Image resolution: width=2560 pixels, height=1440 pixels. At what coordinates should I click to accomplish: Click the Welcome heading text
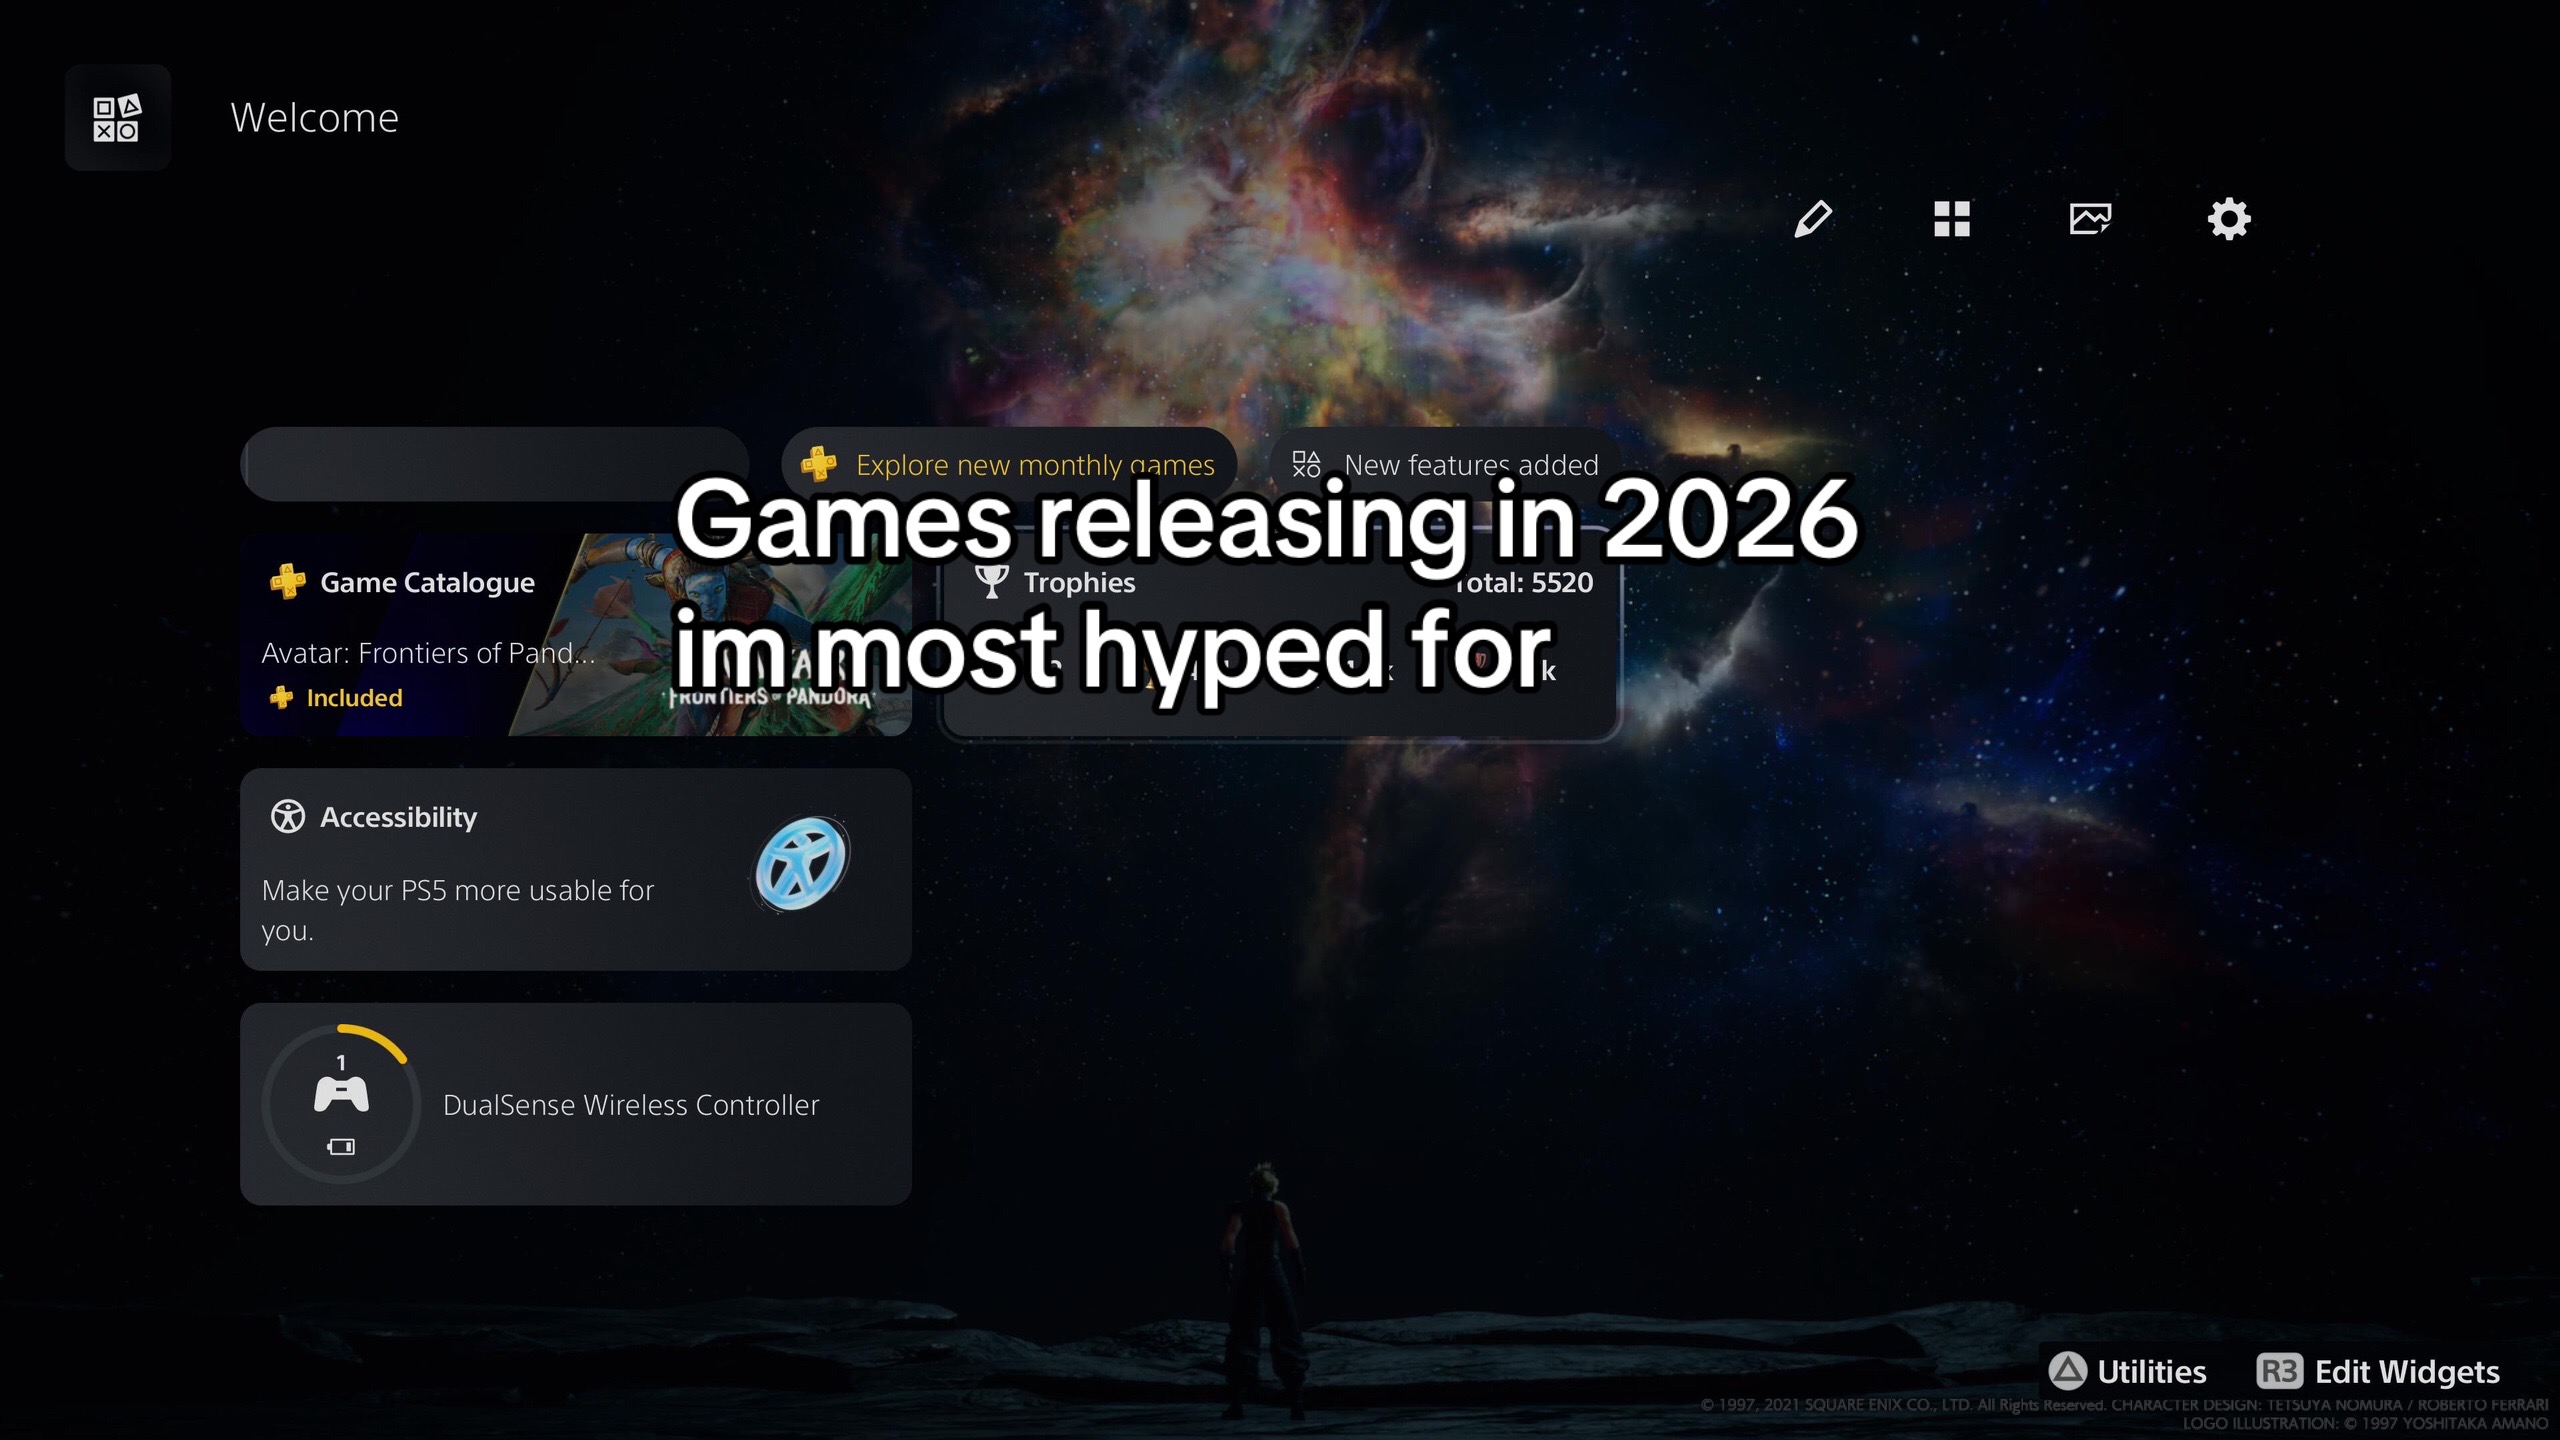[x=315, y=118]
